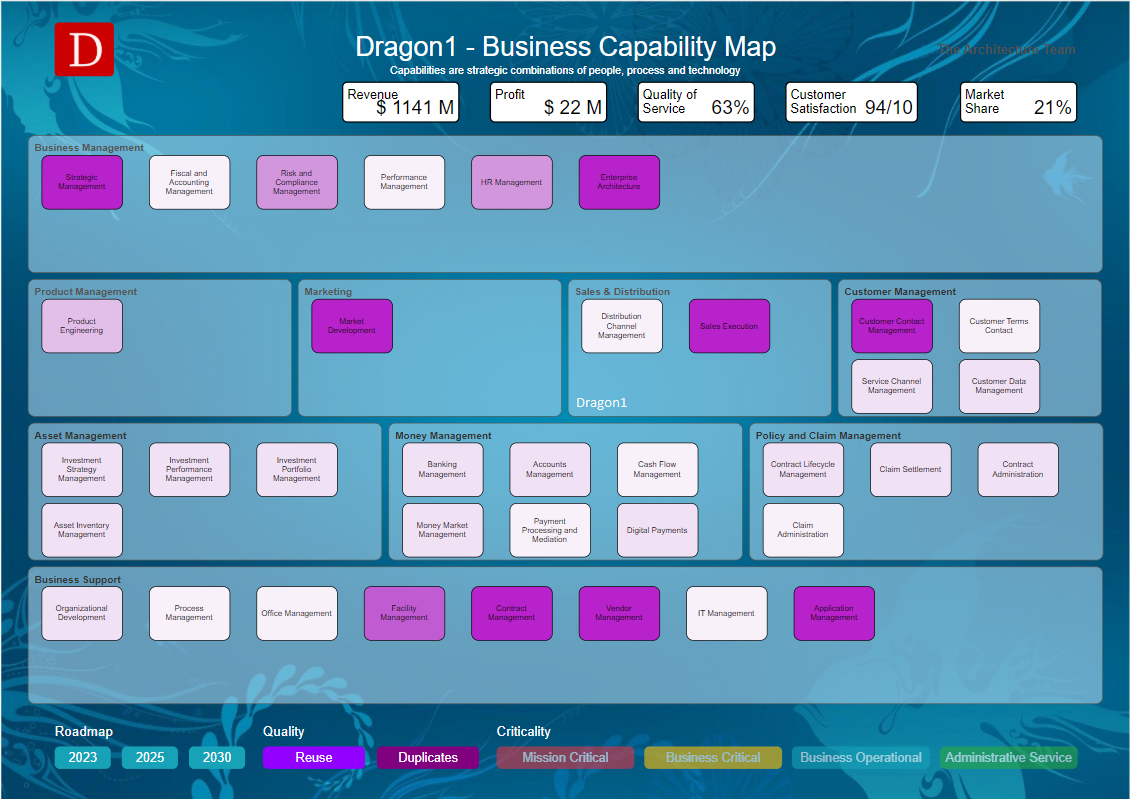Select the Banking Management capability
This screenshot has width=1130, height=800.
[x=442, y=470]
